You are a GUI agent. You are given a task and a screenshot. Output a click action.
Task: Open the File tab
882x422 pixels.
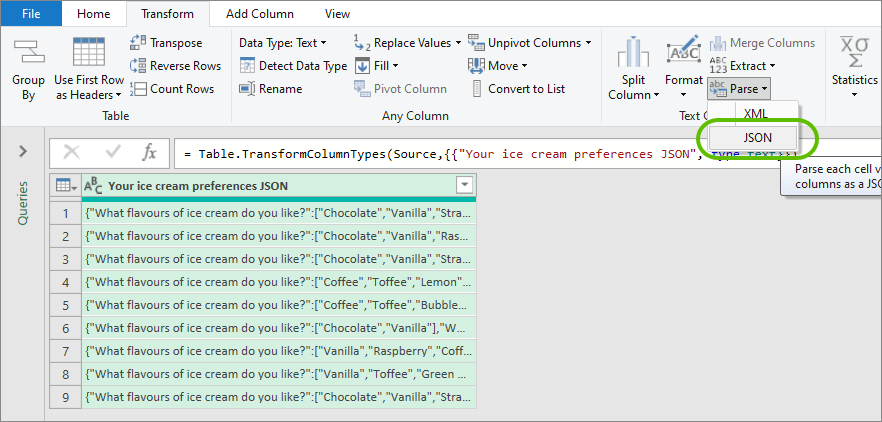pyautogui.click(x=31, y=14)
